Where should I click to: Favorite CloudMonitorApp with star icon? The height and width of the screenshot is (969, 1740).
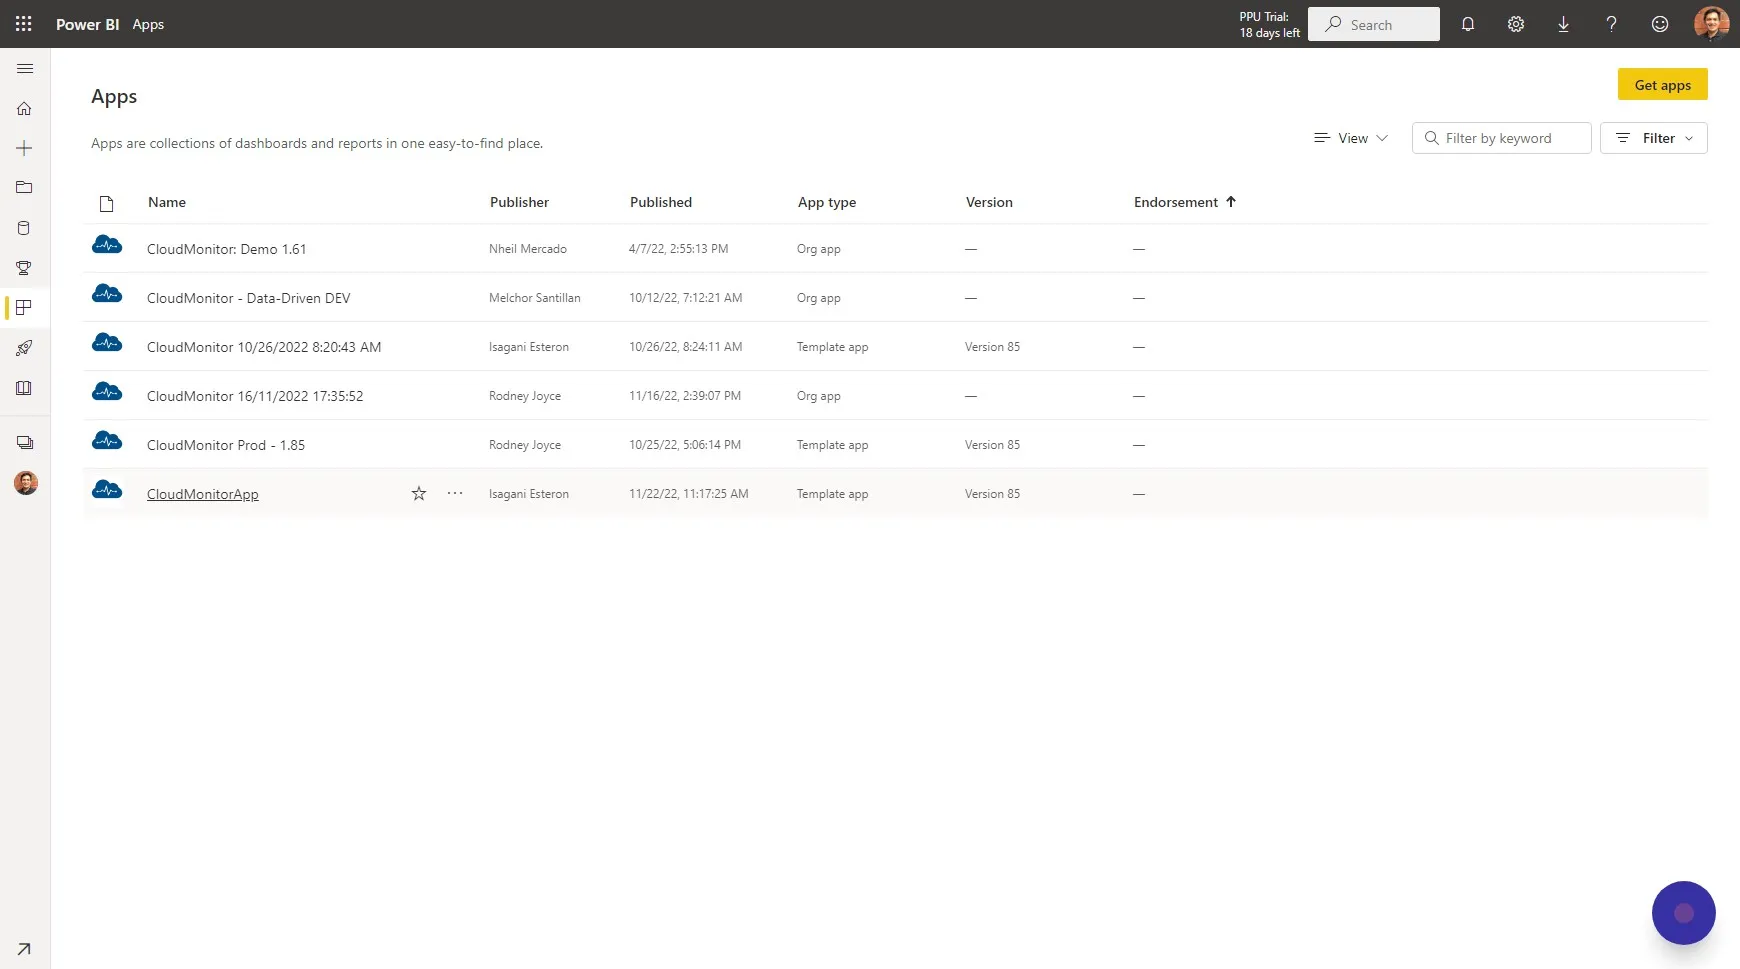point(419,493)
